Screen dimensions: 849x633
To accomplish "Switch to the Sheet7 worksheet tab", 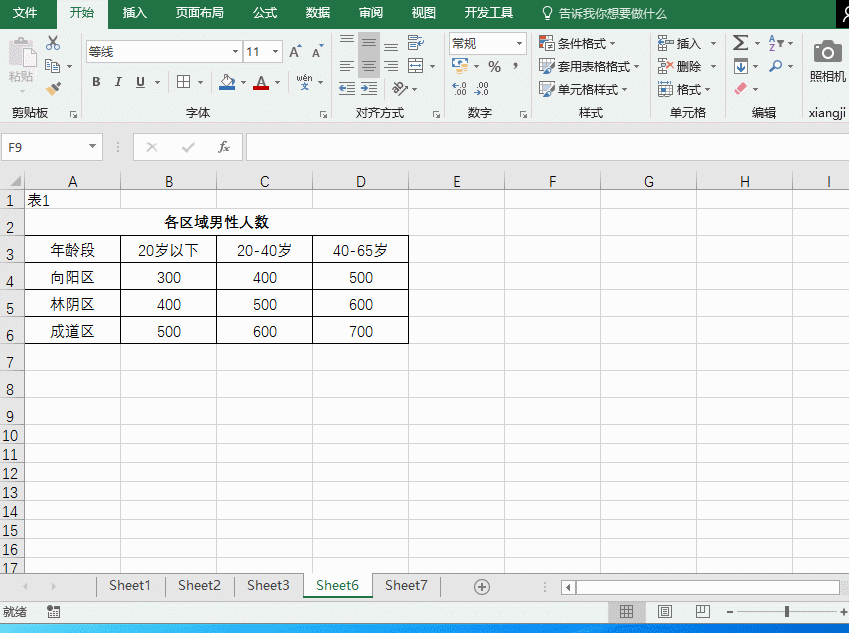I will click(x=405, y=585).
